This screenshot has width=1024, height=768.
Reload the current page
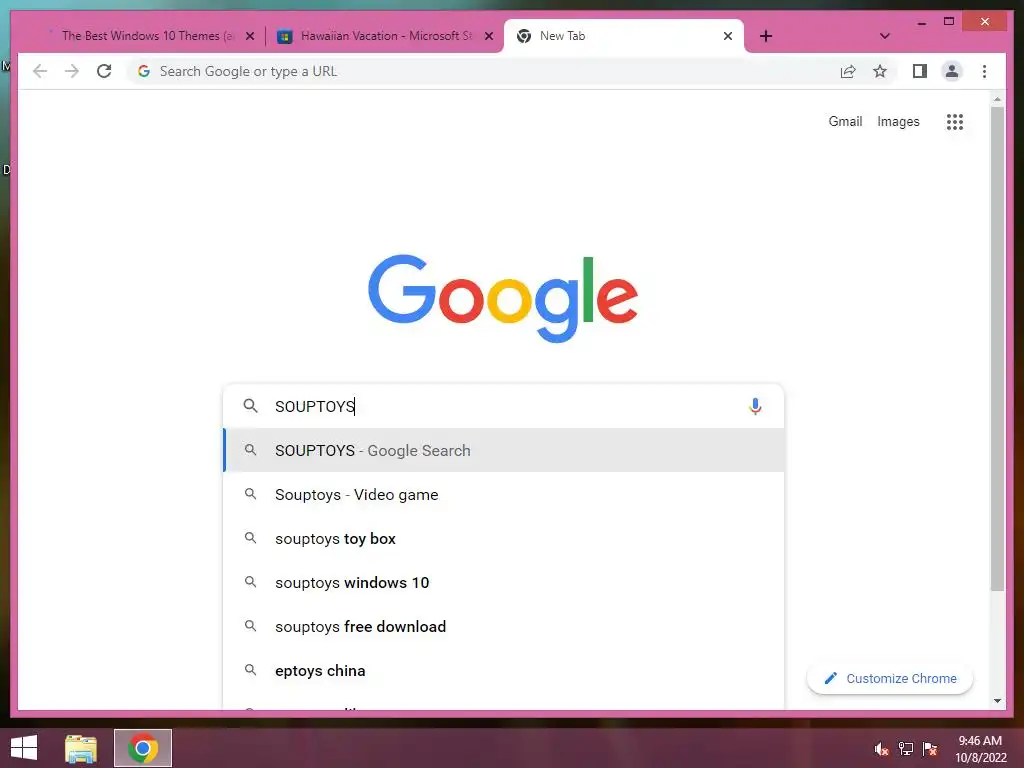tap(104, 71)
